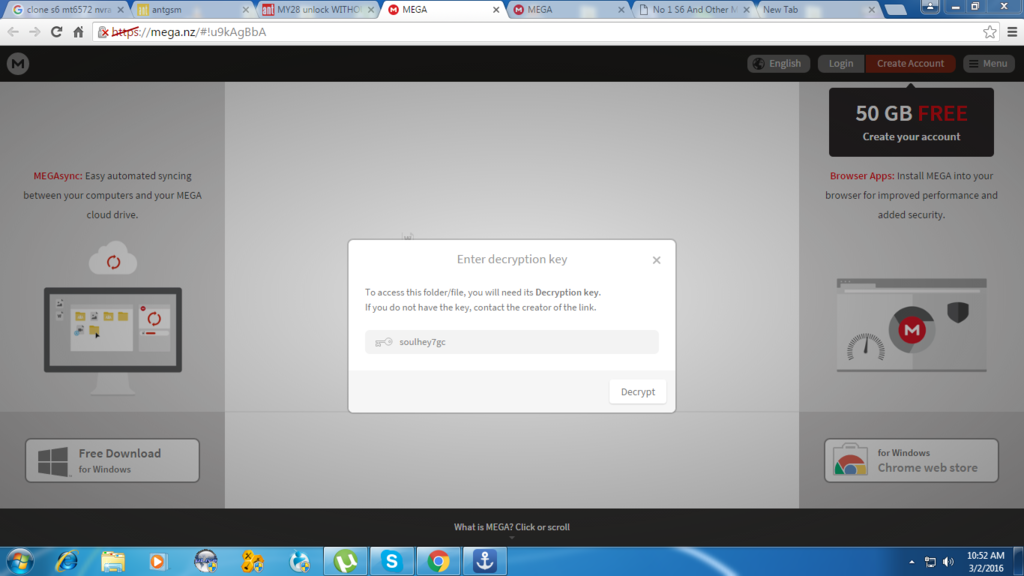Viewport: 1024px width, 576px height.
Task: Click the network icon in the system tray
Action: [931, 562]
